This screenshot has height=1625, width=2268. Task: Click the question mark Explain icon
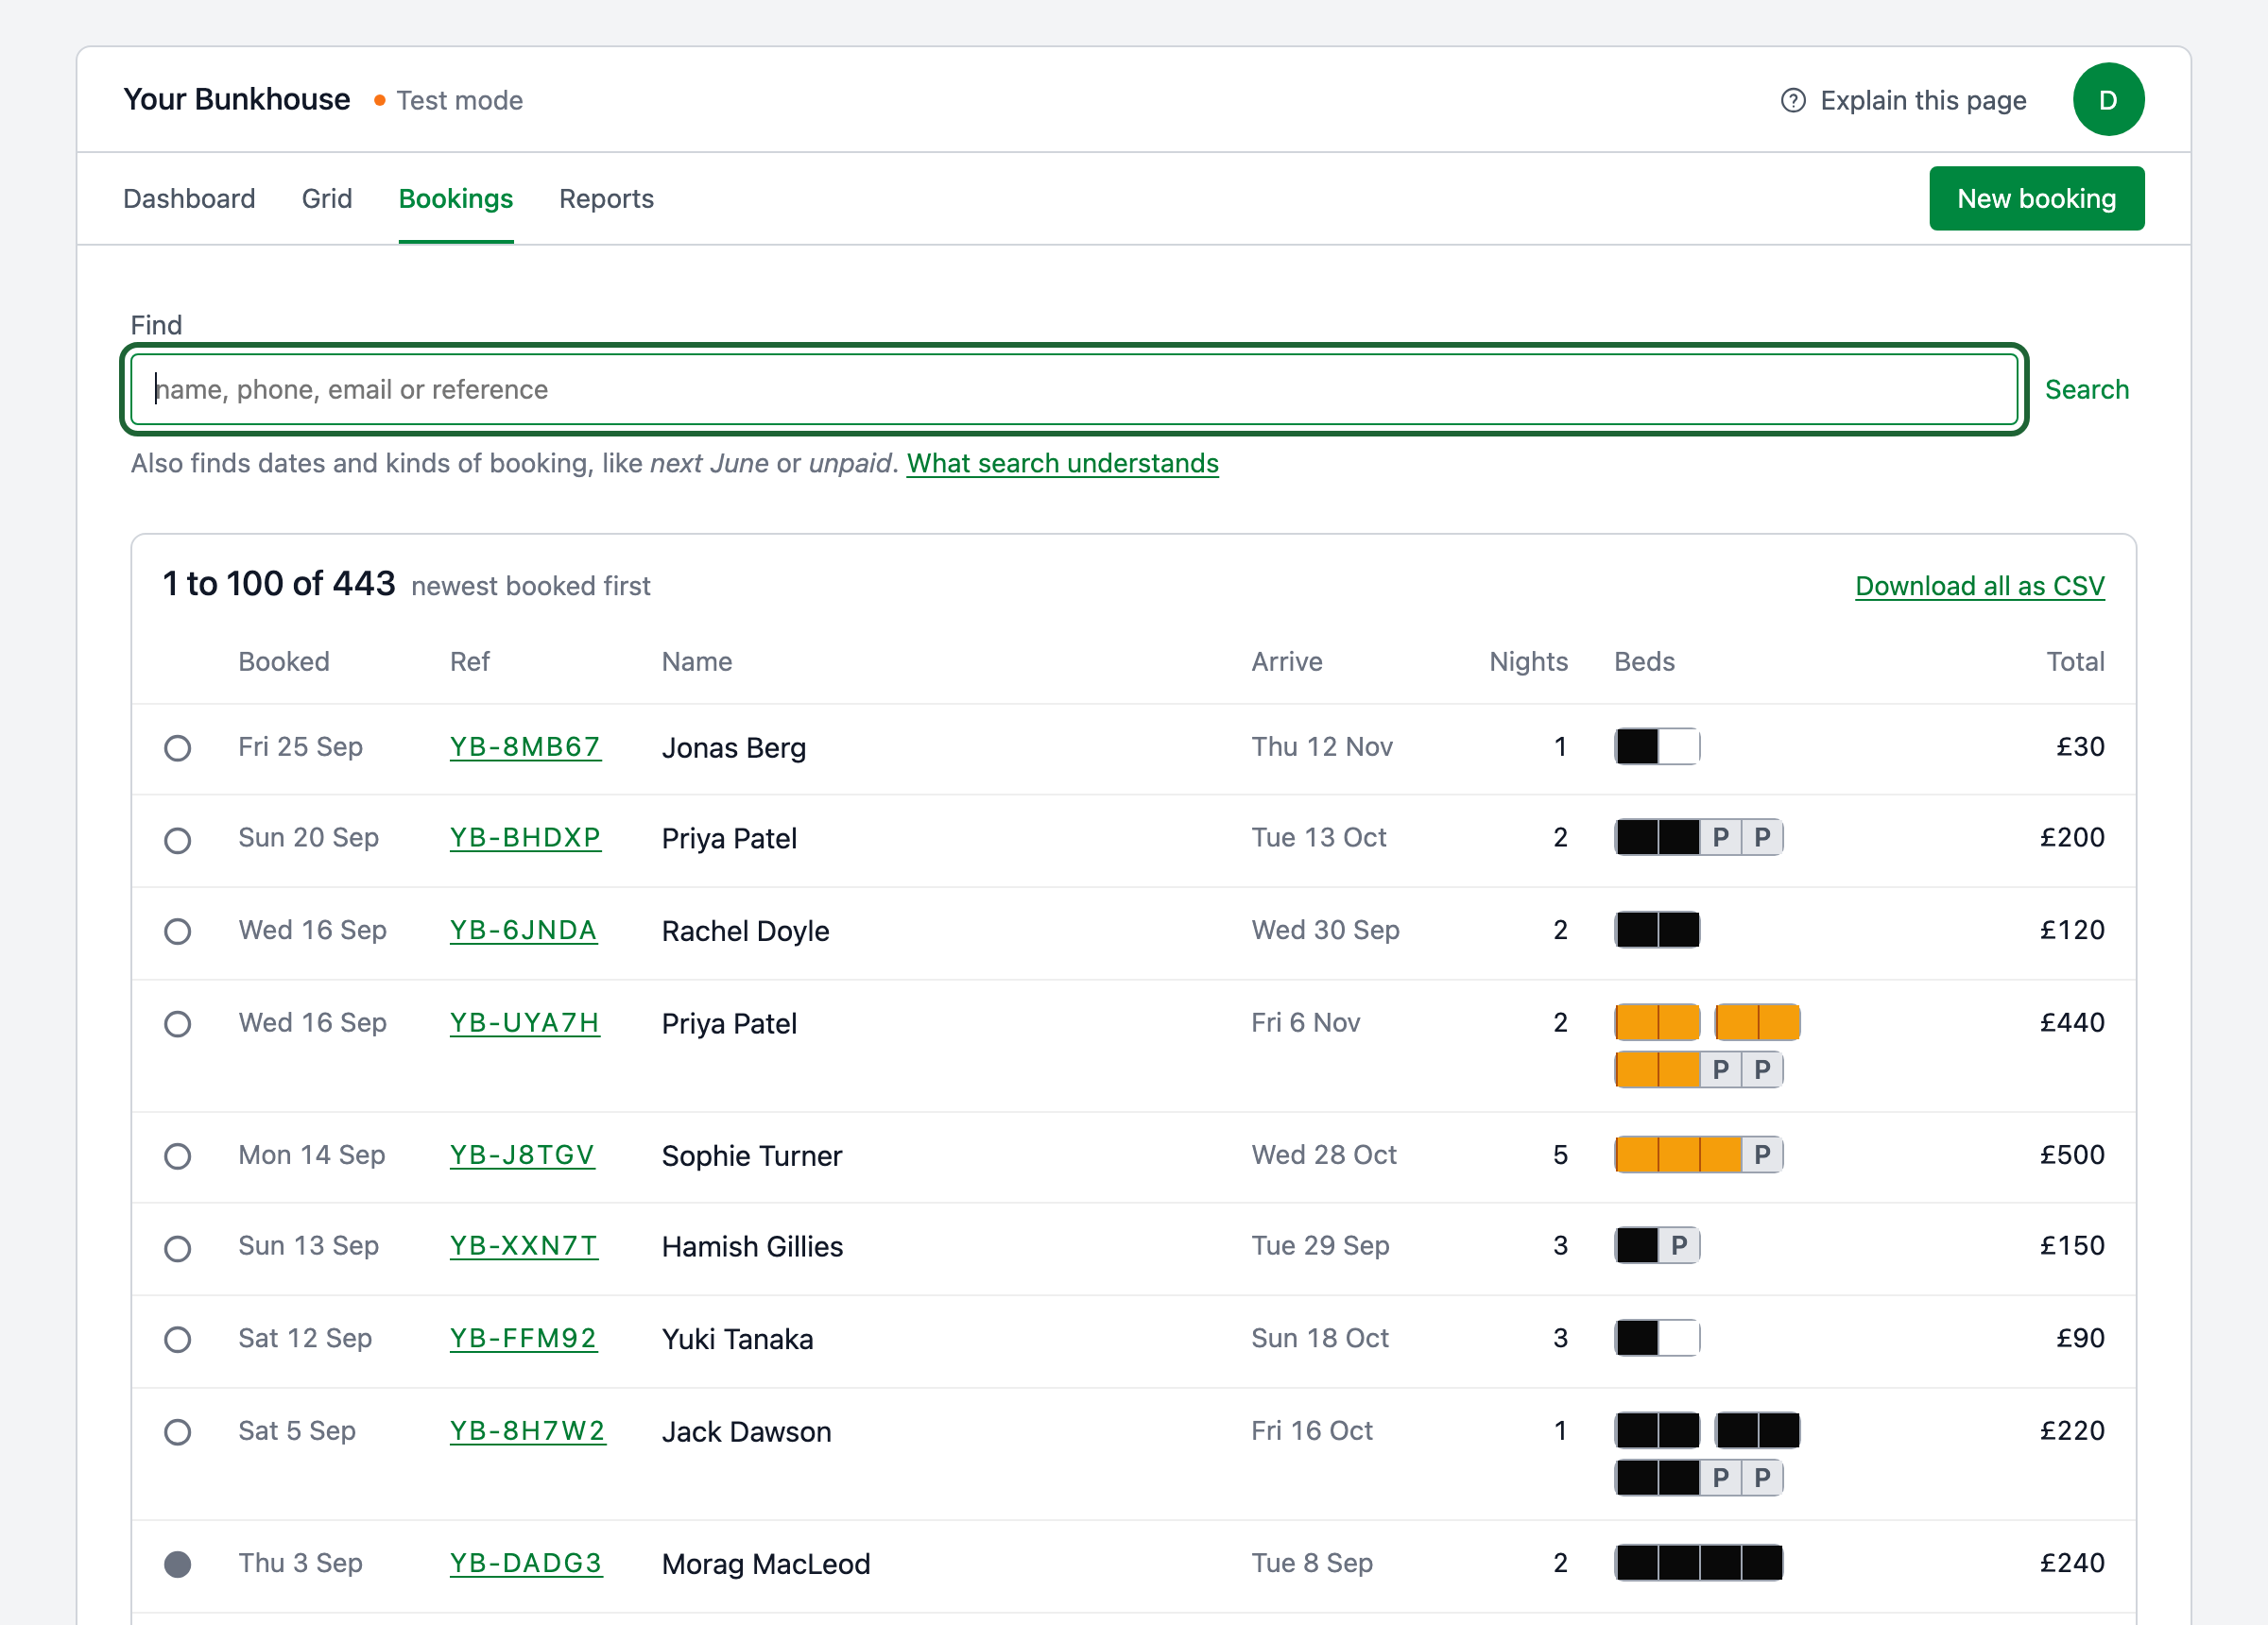(x=1793, y=101)
